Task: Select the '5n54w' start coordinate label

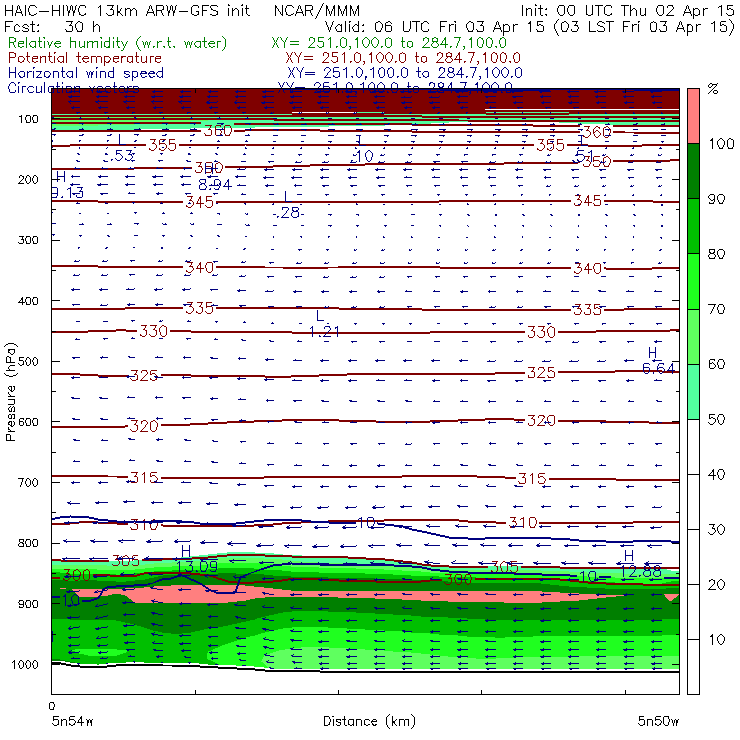Action: (x=72, y=721)
